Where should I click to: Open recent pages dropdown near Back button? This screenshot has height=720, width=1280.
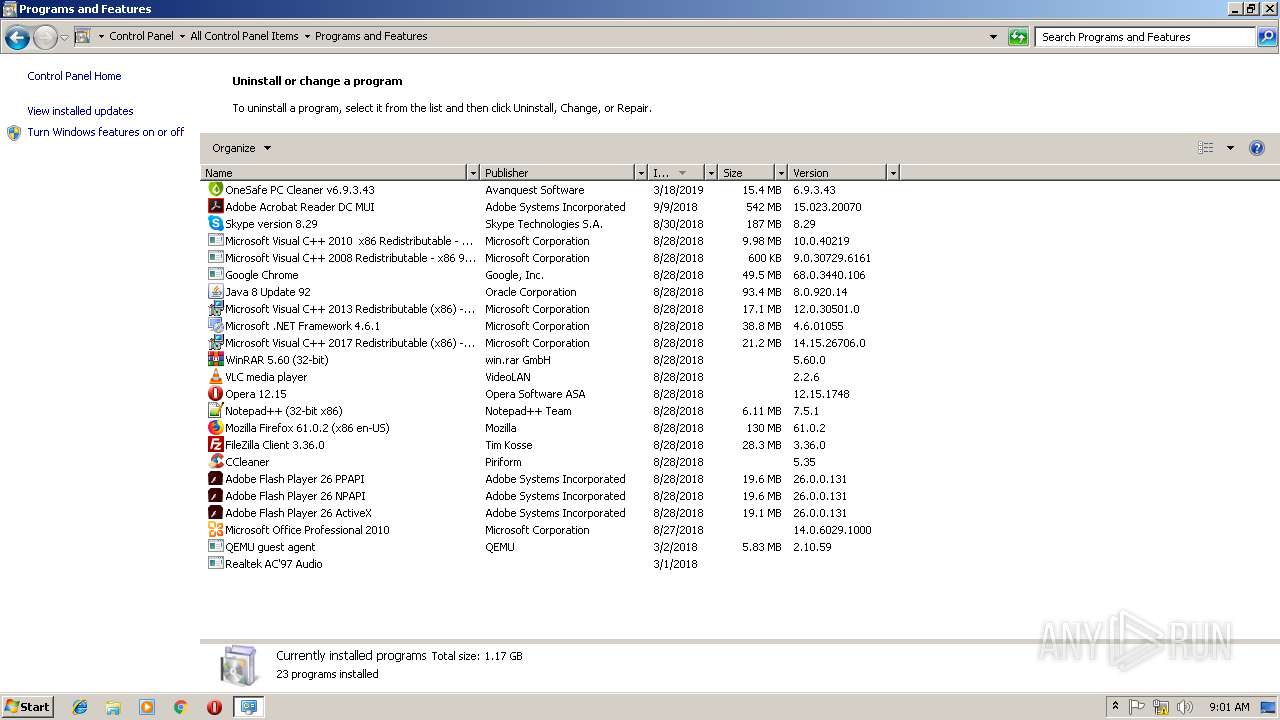65,38
